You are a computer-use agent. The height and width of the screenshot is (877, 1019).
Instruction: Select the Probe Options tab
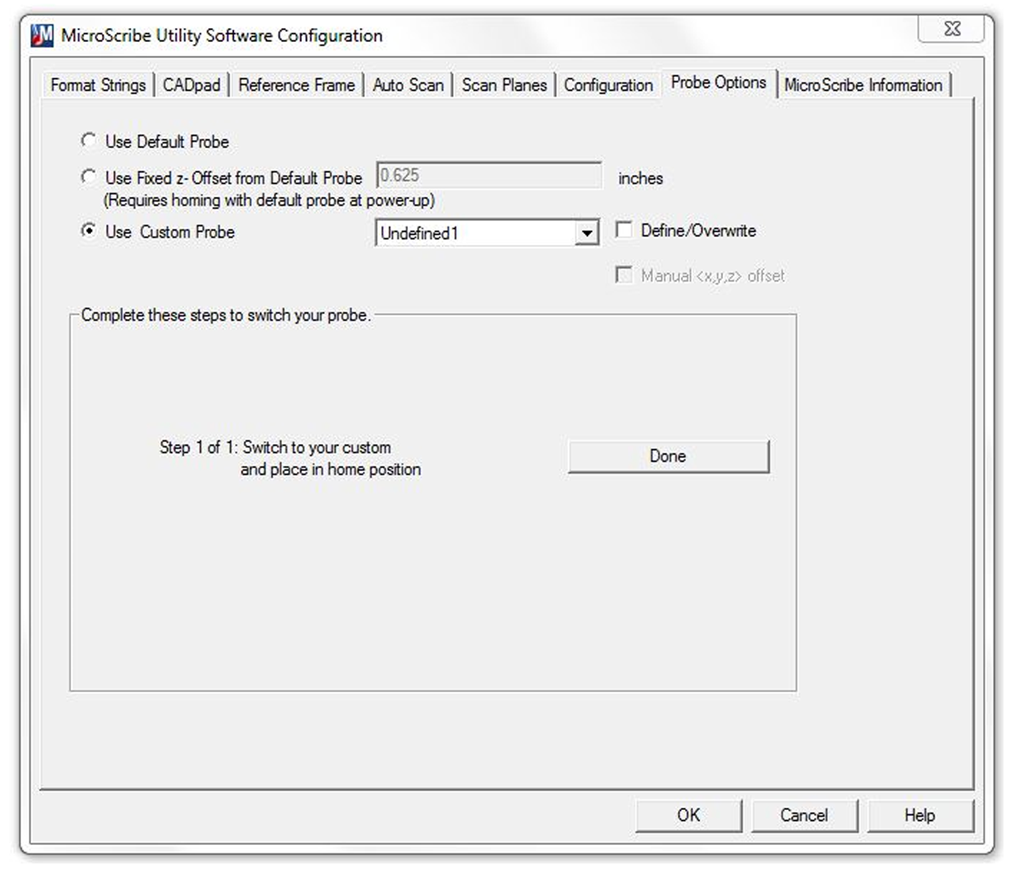point(719,83)
